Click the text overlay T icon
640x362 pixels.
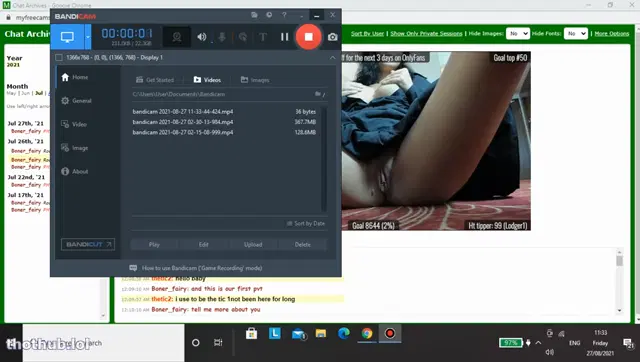pos(263,37)
